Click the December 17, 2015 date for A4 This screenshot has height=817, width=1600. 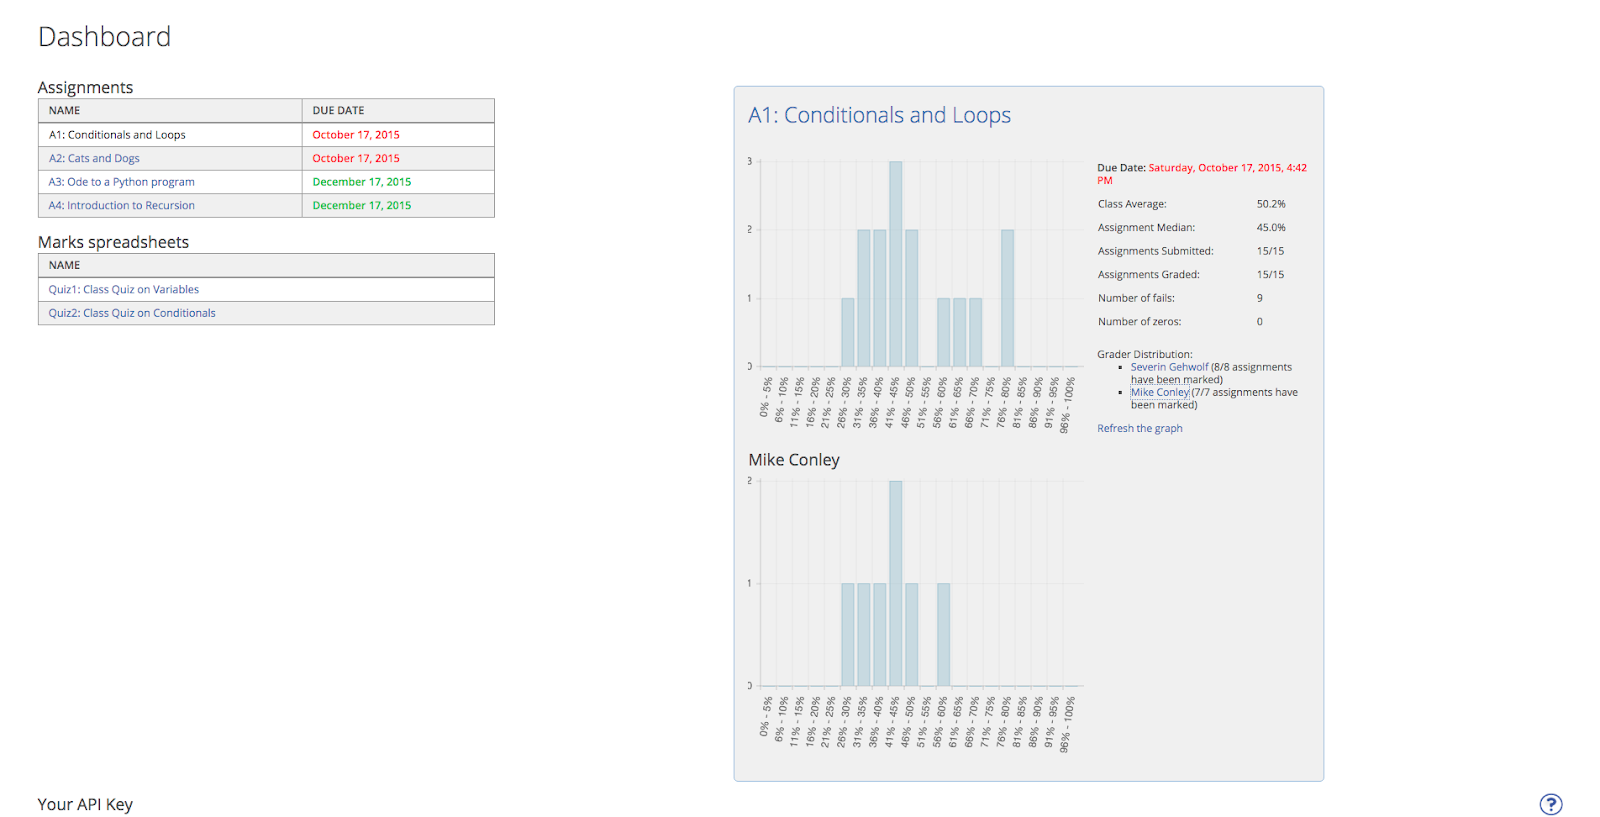click(362, 205)
